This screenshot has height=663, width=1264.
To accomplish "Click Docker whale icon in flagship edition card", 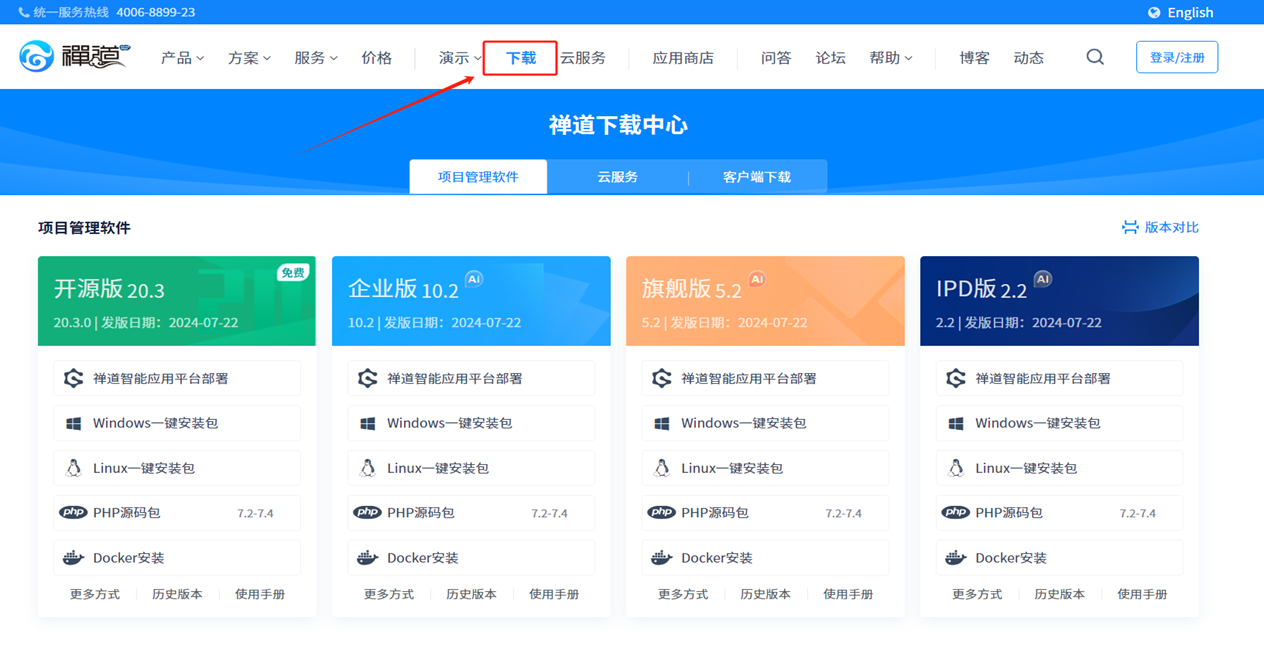I will (x=661, y=558).
